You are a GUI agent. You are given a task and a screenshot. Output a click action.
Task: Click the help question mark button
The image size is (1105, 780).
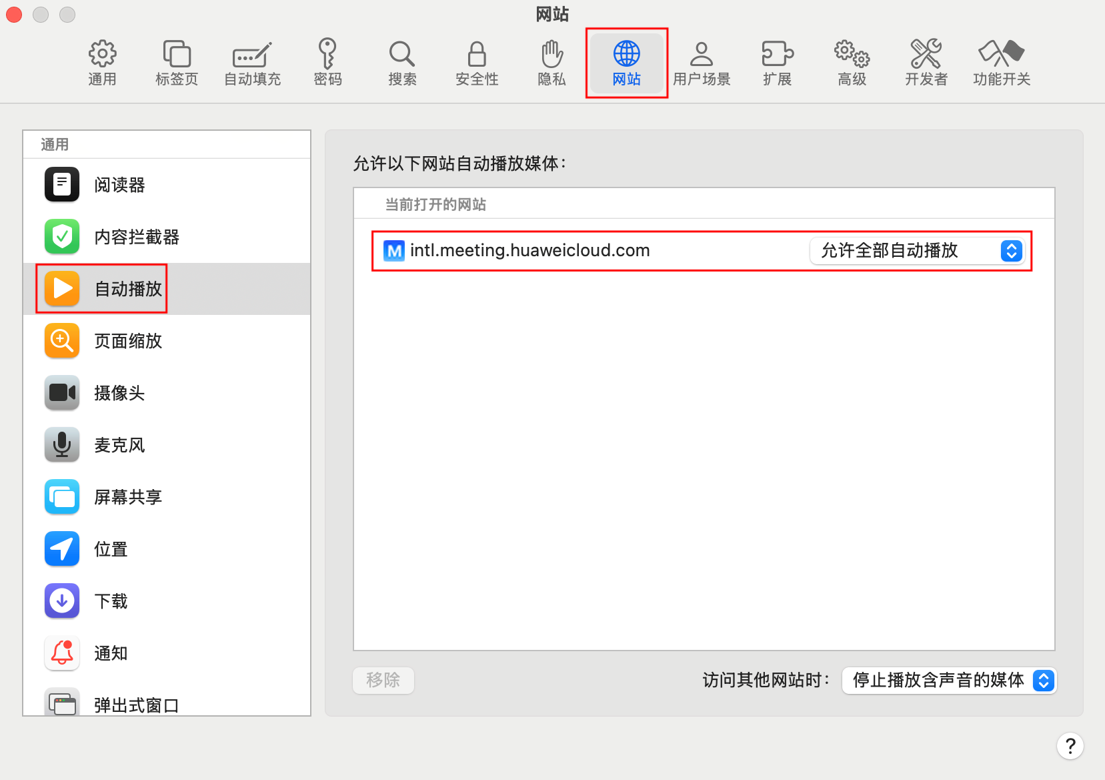coord(1070,746)
